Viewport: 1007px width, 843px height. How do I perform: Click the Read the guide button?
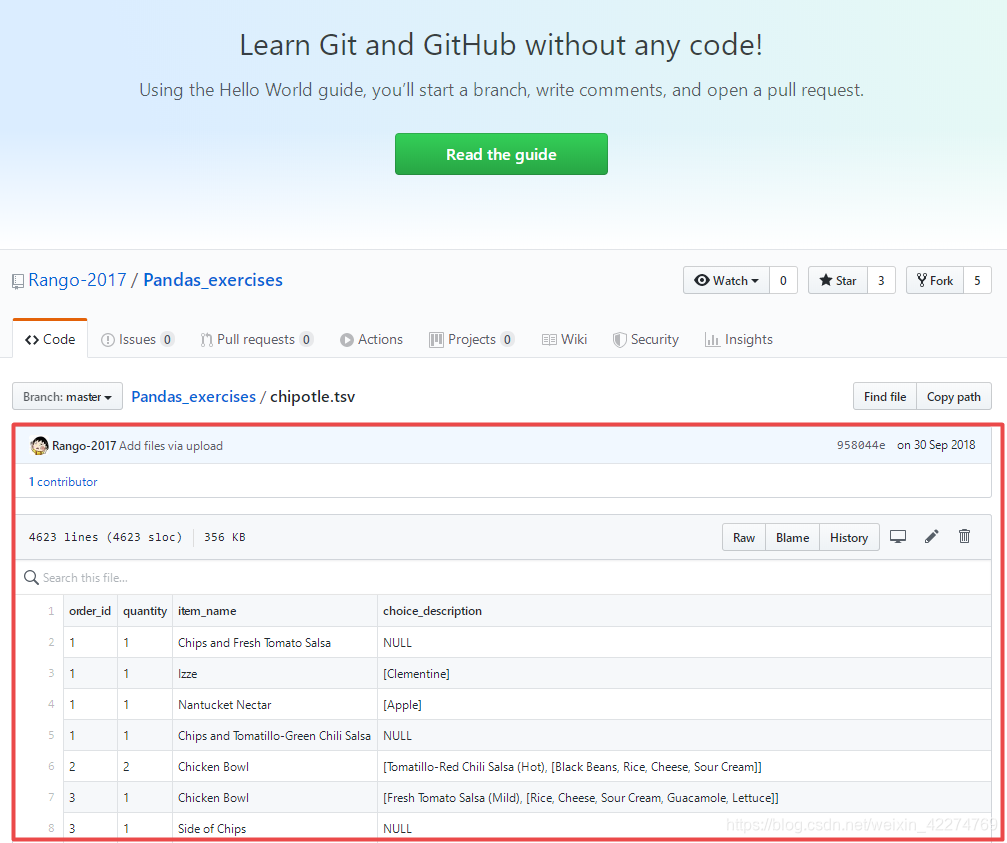(501, 154)
